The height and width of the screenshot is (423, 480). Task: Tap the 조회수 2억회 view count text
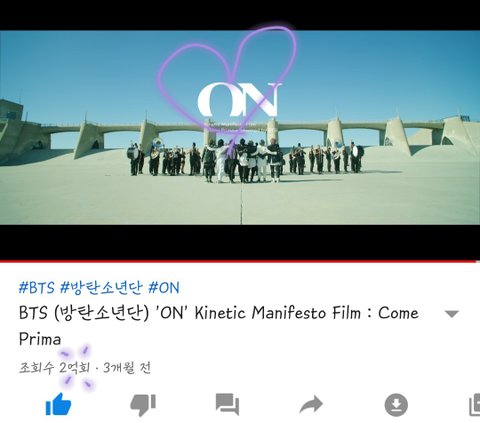click(x=54, y=368)
